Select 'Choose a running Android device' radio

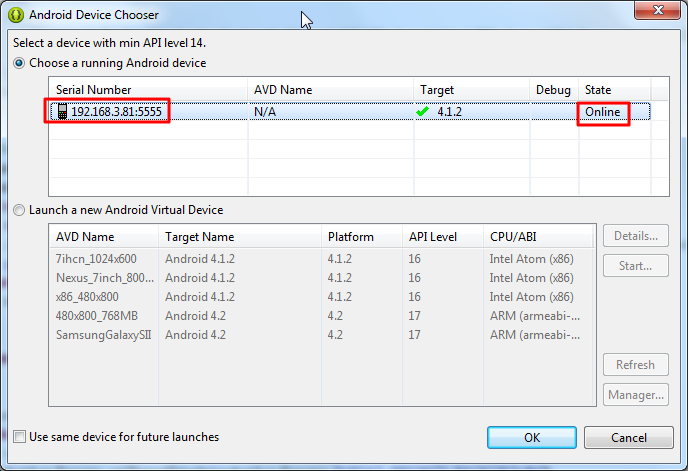pos(19,63)
